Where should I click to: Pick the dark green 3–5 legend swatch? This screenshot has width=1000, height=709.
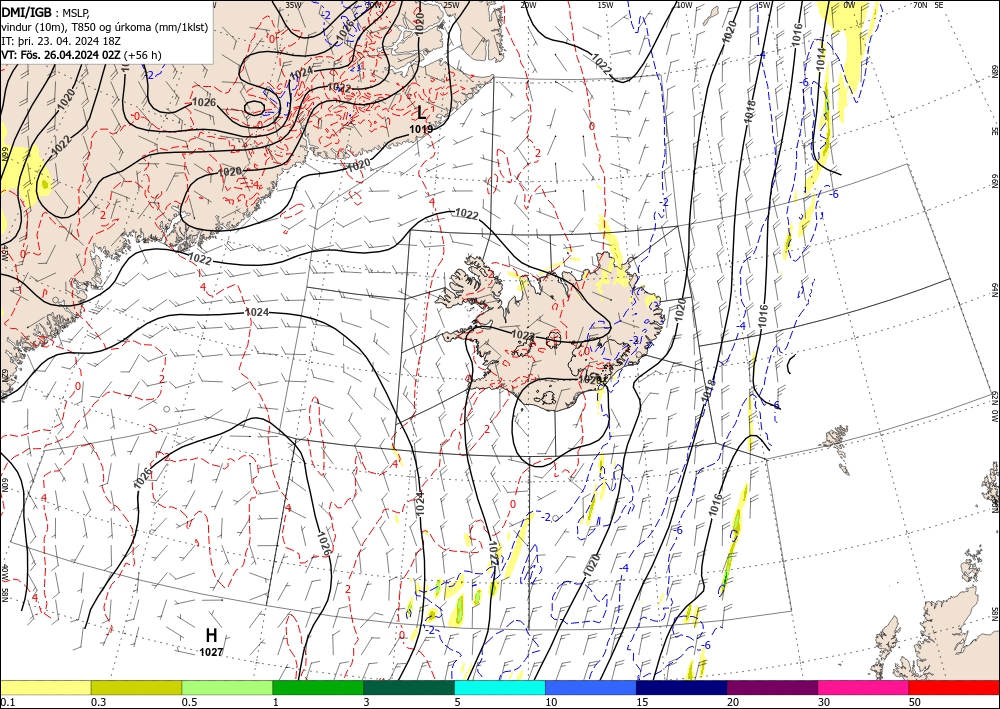pos(409,687)
